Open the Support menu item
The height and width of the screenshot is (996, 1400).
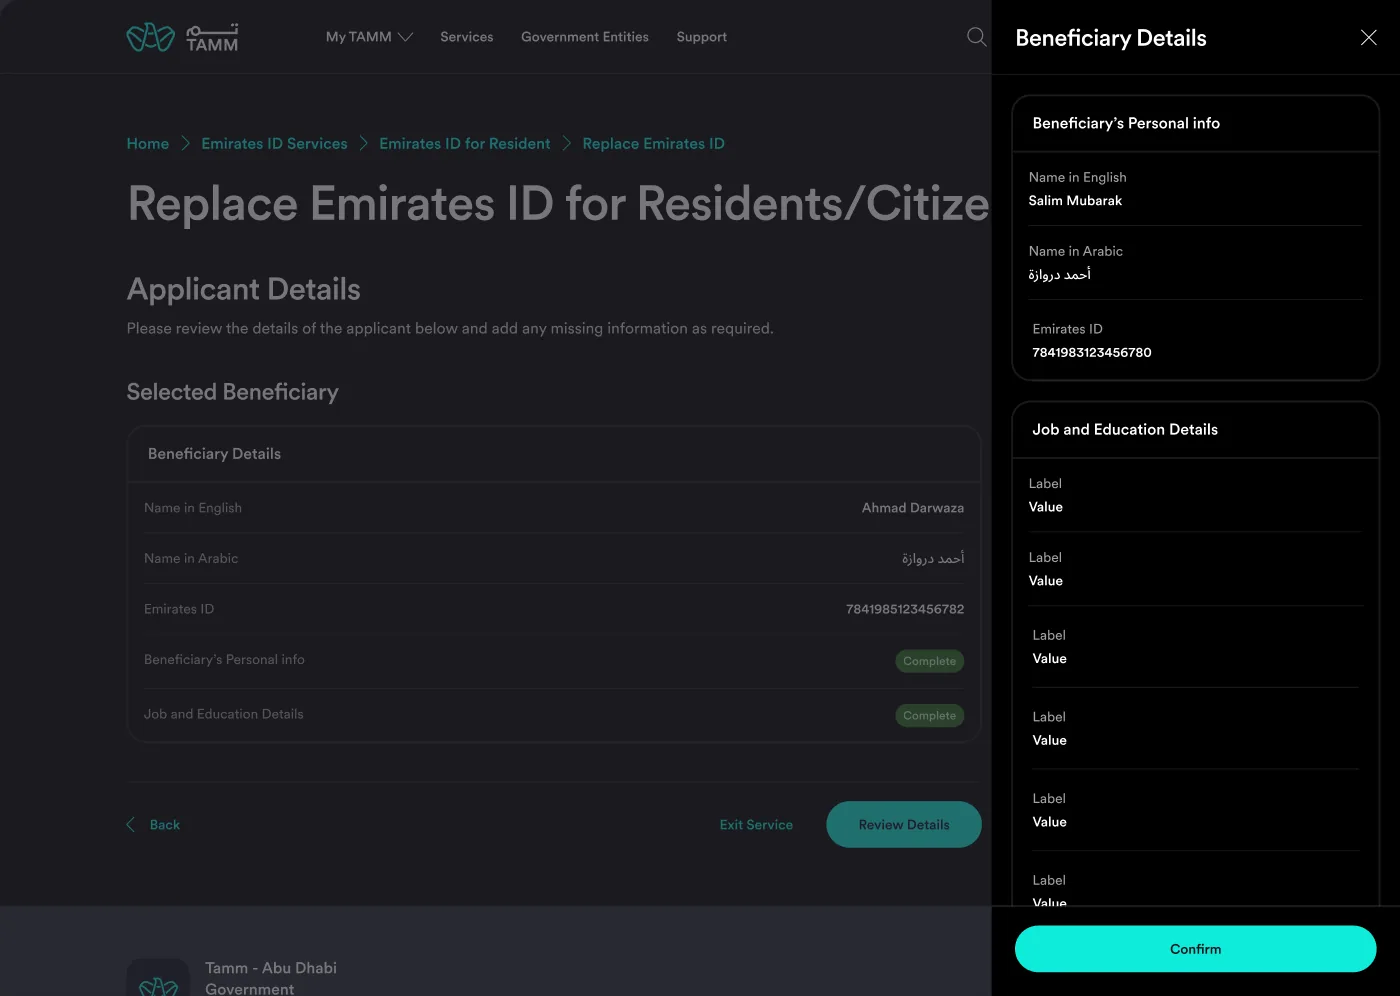701,37
